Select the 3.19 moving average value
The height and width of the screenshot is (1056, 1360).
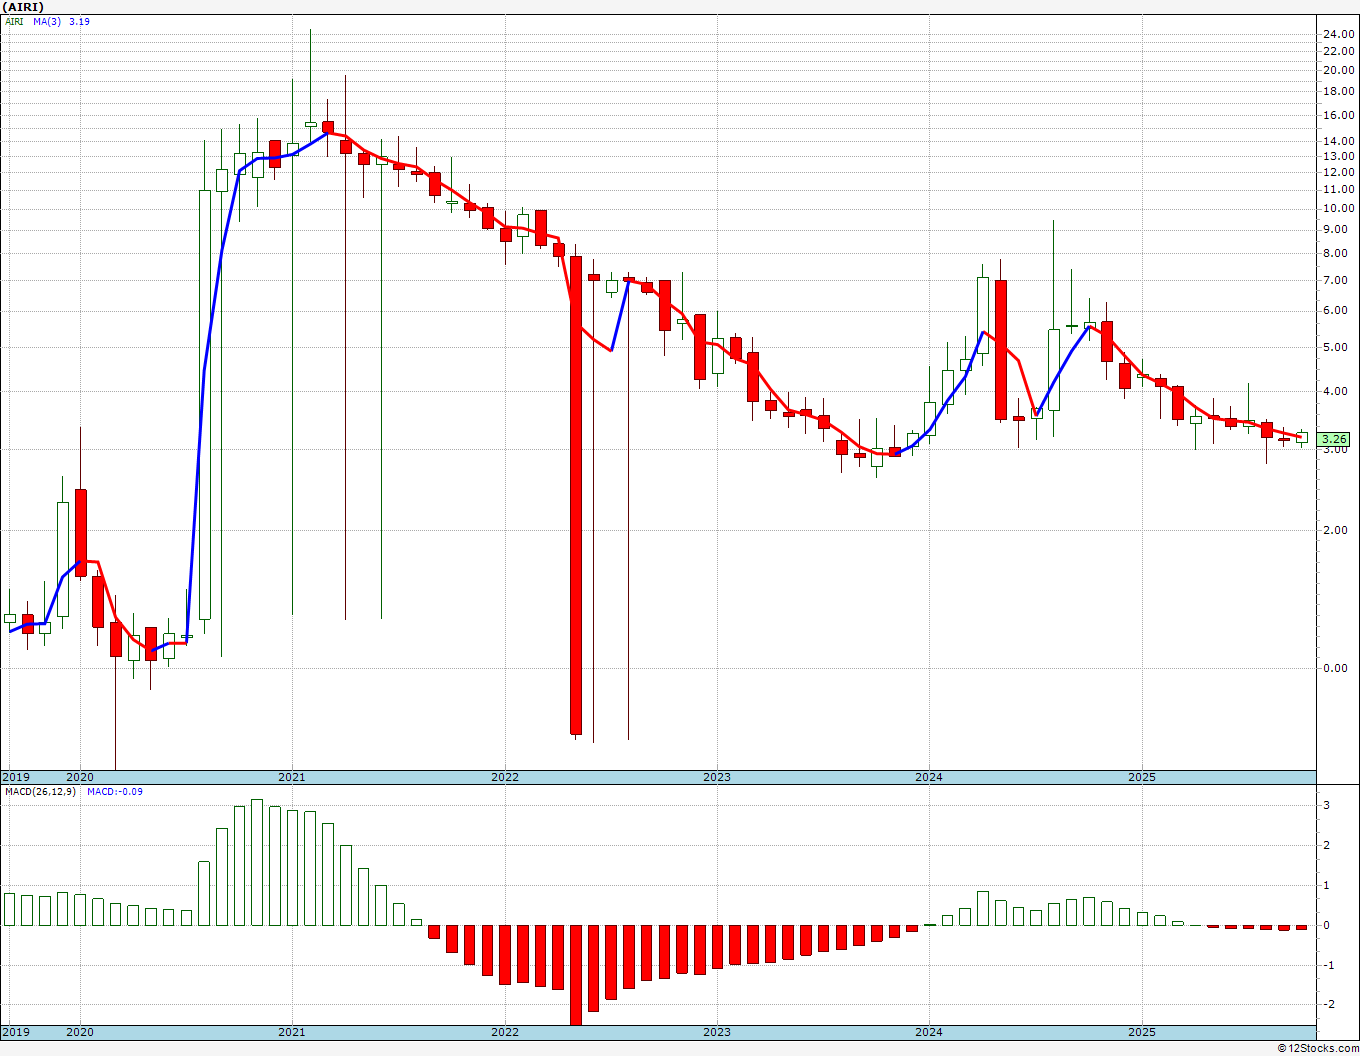[79, 21]
